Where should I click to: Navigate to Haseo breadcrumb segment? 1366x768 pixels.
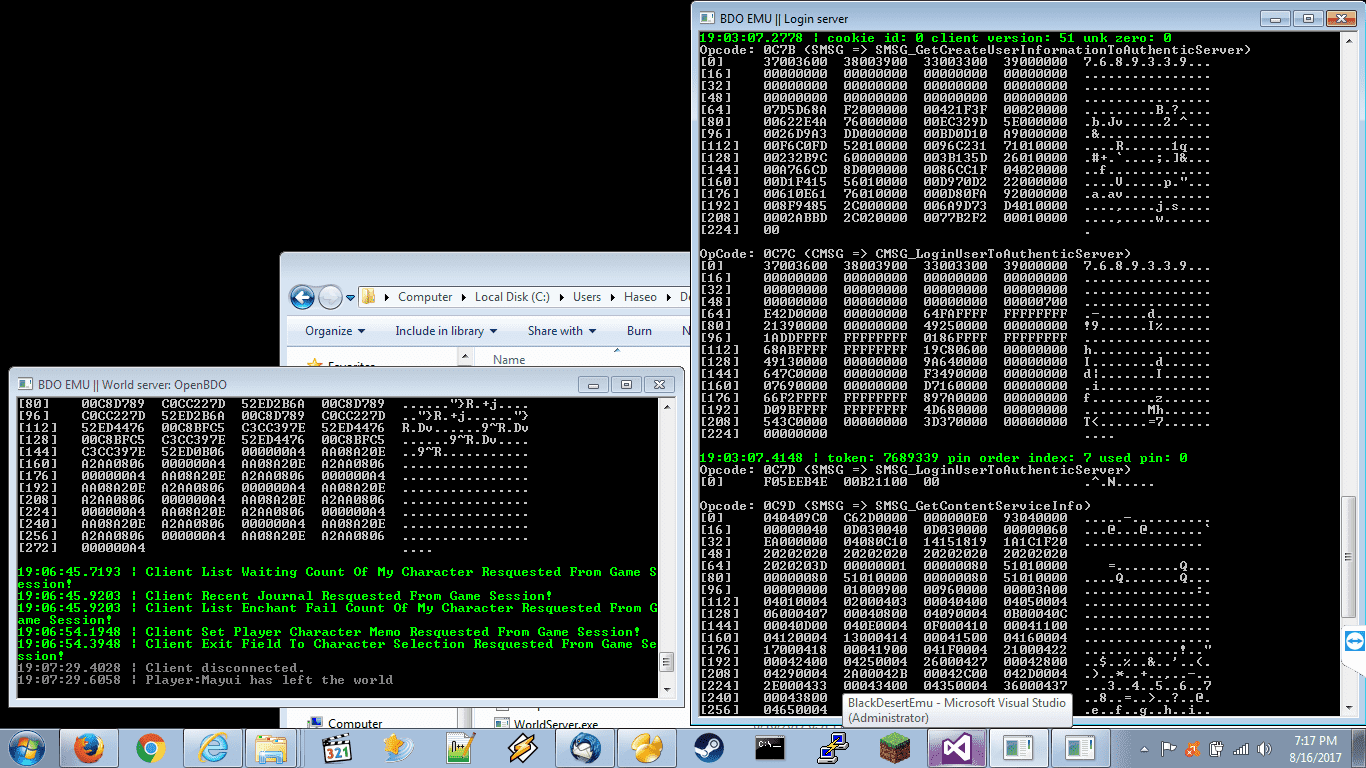click(642, 297)
